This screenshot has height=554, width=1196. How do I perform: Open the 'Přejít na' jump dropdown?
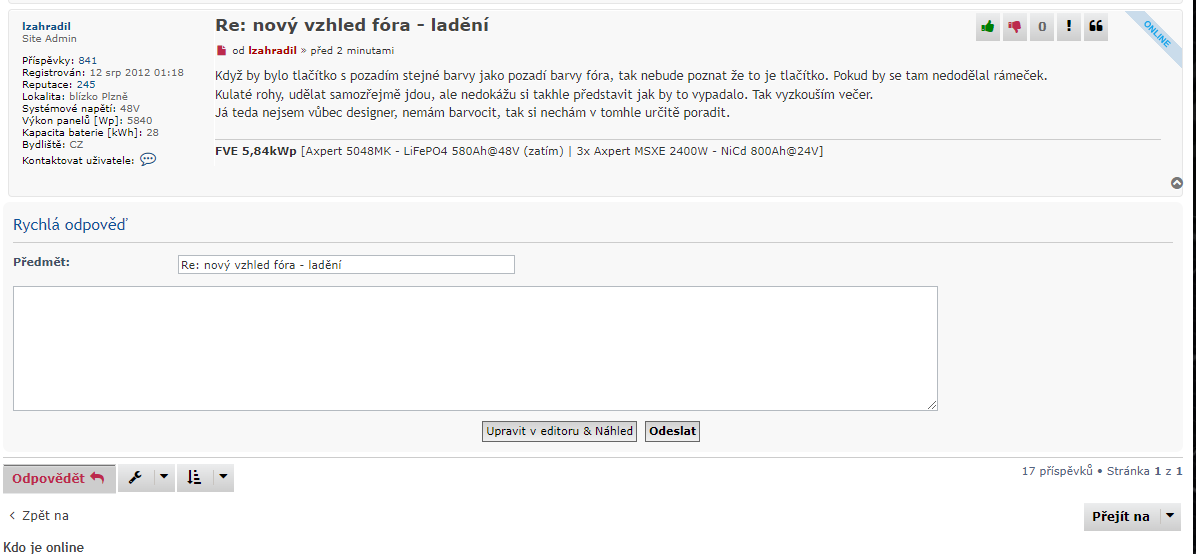[1132, 517]
